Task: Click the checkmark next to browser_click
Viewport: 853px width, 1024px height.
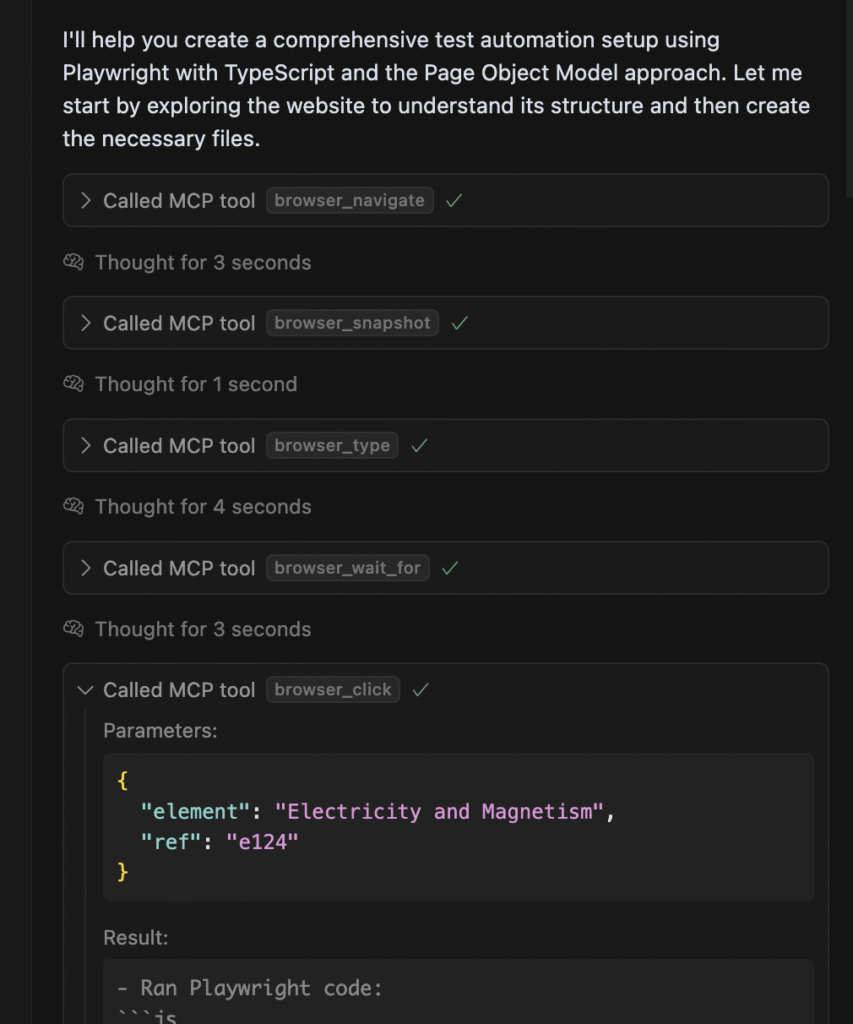Action: tap(421, 690)
